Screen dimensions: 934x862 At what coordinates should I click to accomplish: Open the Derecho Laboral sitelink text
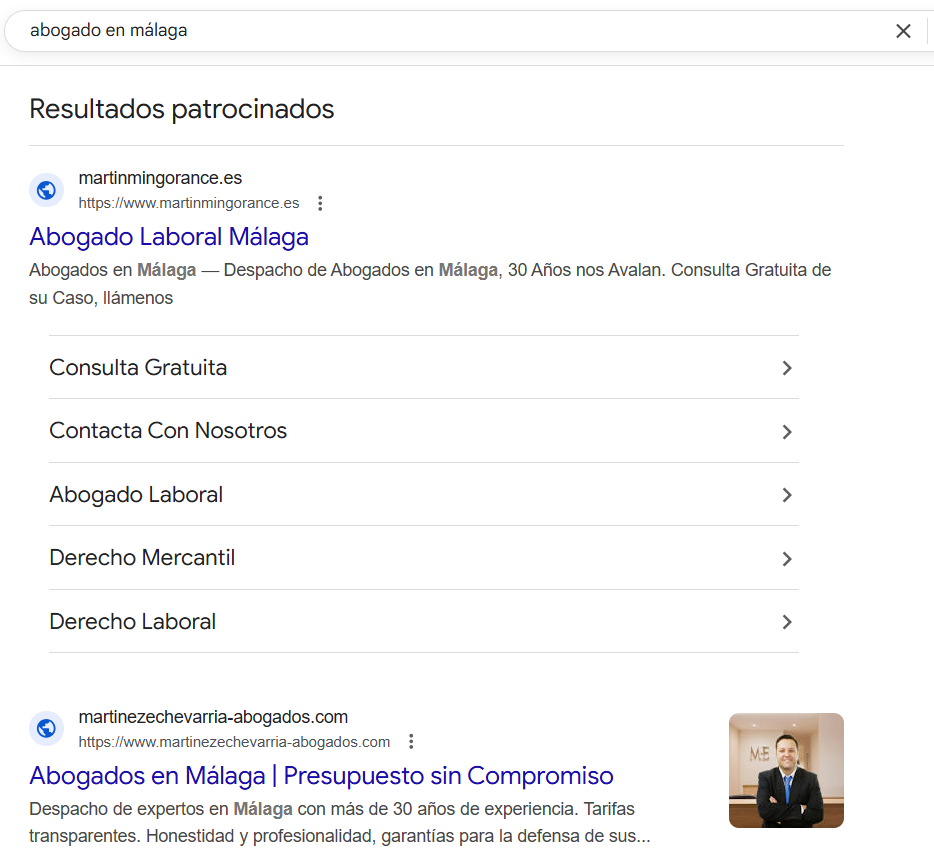pyautogui.click(x=132, y=622)
